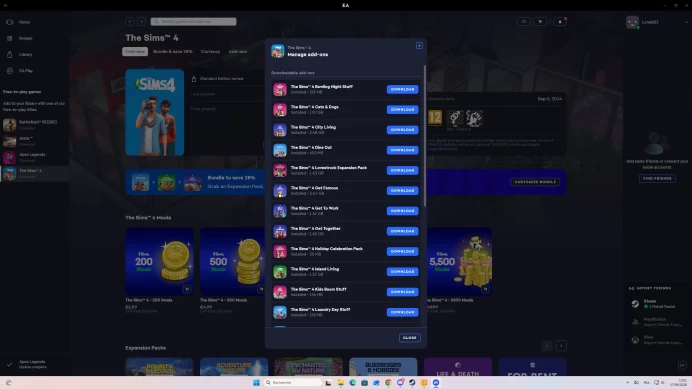Open Google Chrome from the taskbar
The image size is (692, 389).
tap(388, 382)
